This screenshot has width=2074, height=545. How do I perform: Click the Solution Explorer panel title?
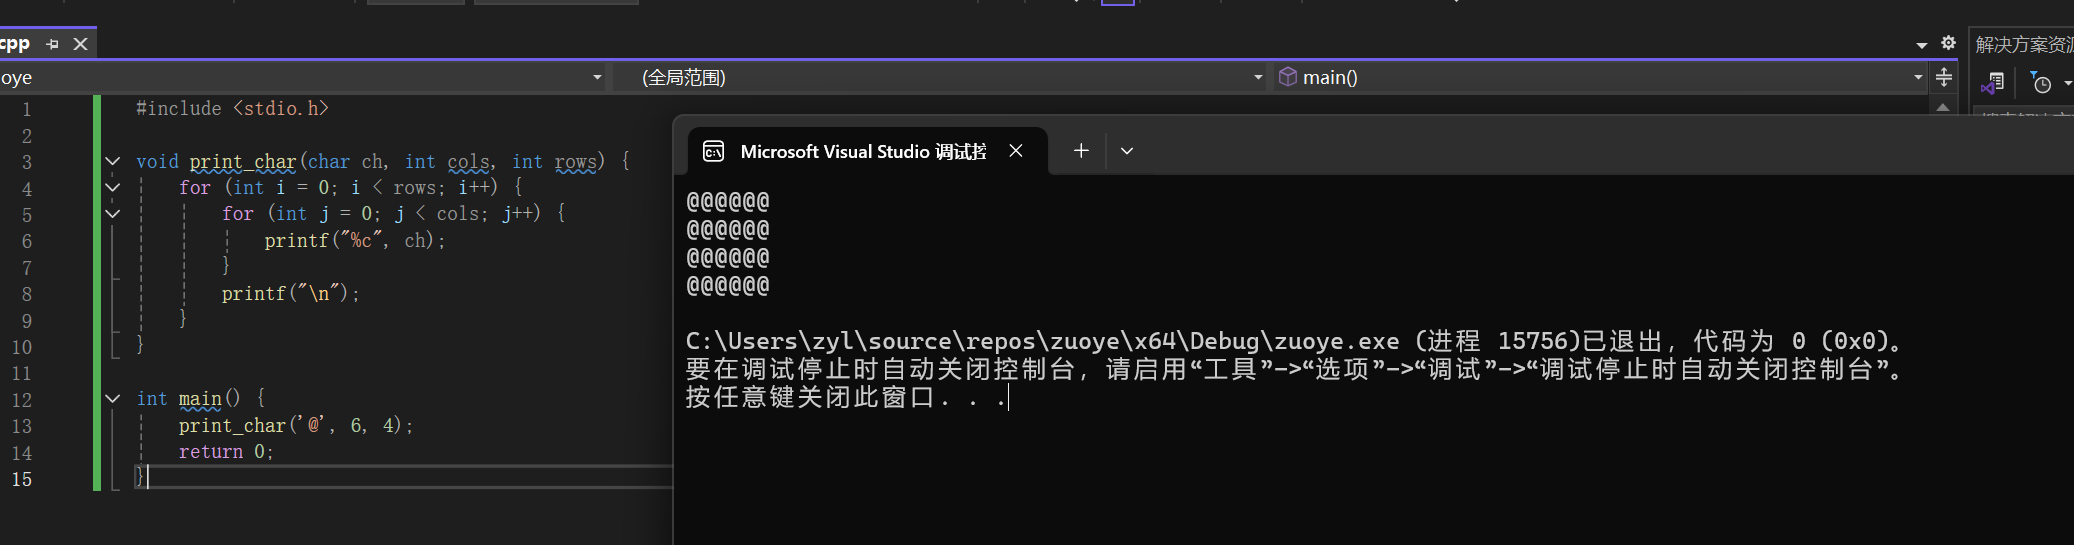[2023, 45]
